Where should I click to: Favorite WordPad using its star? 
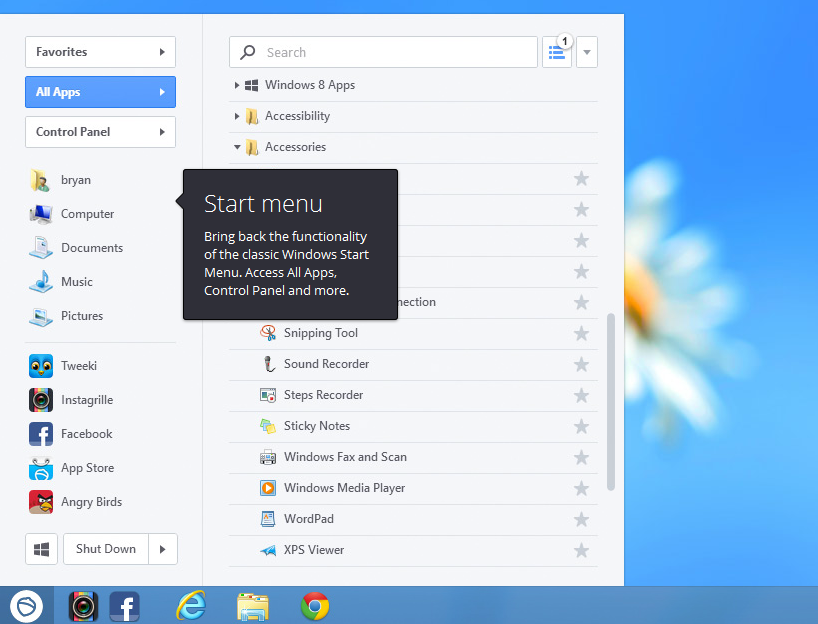pos(581,519)
